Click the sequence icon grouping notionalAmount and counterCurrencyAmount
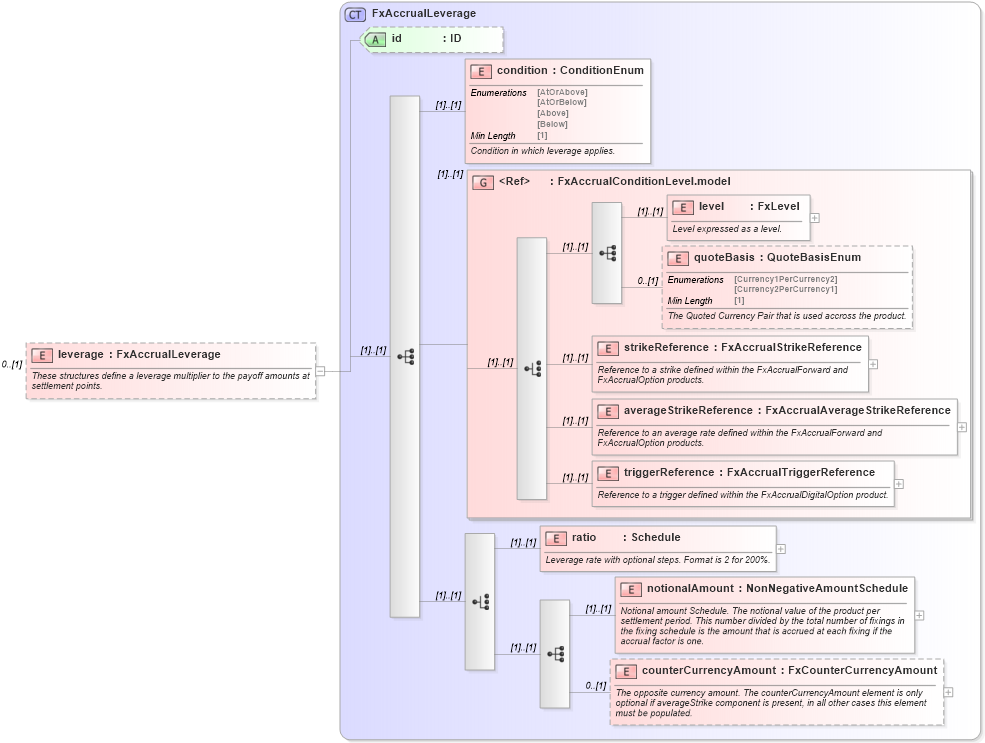The width and height of the screenshot is (985, 743). tap(555, 654)
